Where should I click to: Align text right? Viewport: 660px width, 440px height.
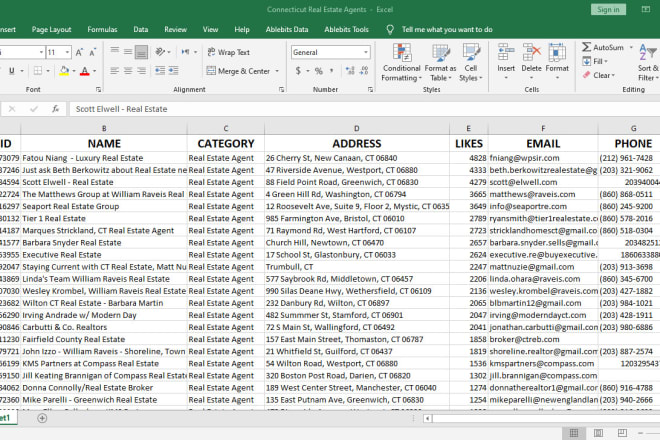point(141,71)
